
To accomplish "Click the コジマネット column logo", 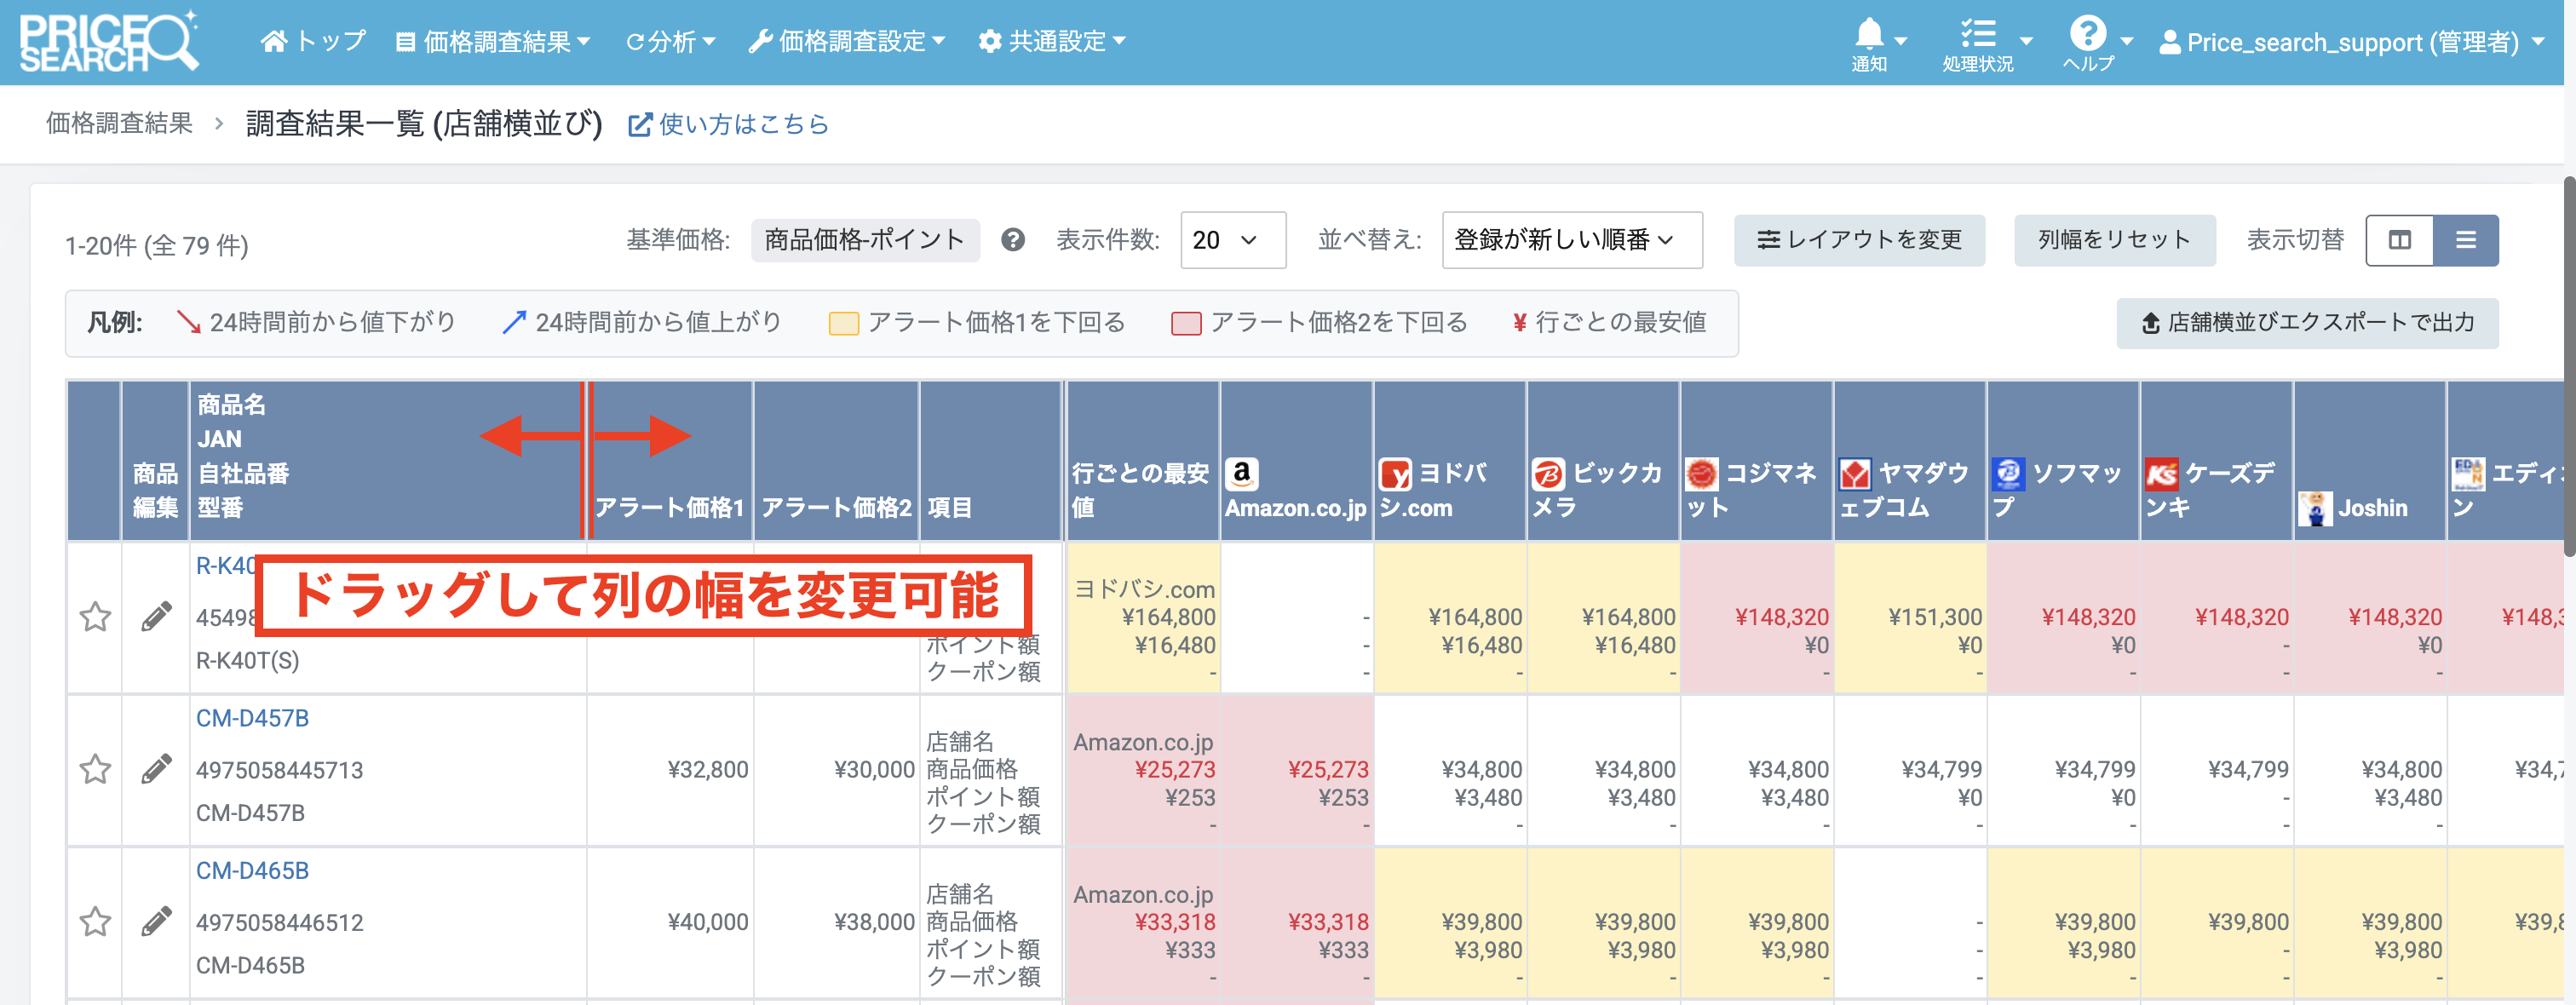I will [1701, 474].
